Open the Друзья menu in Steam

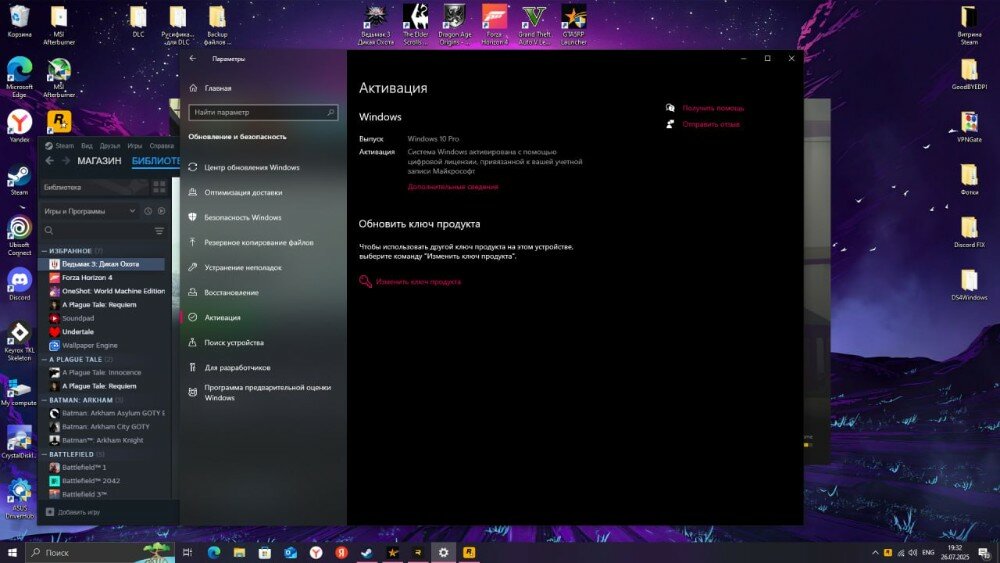coord(110,146)
